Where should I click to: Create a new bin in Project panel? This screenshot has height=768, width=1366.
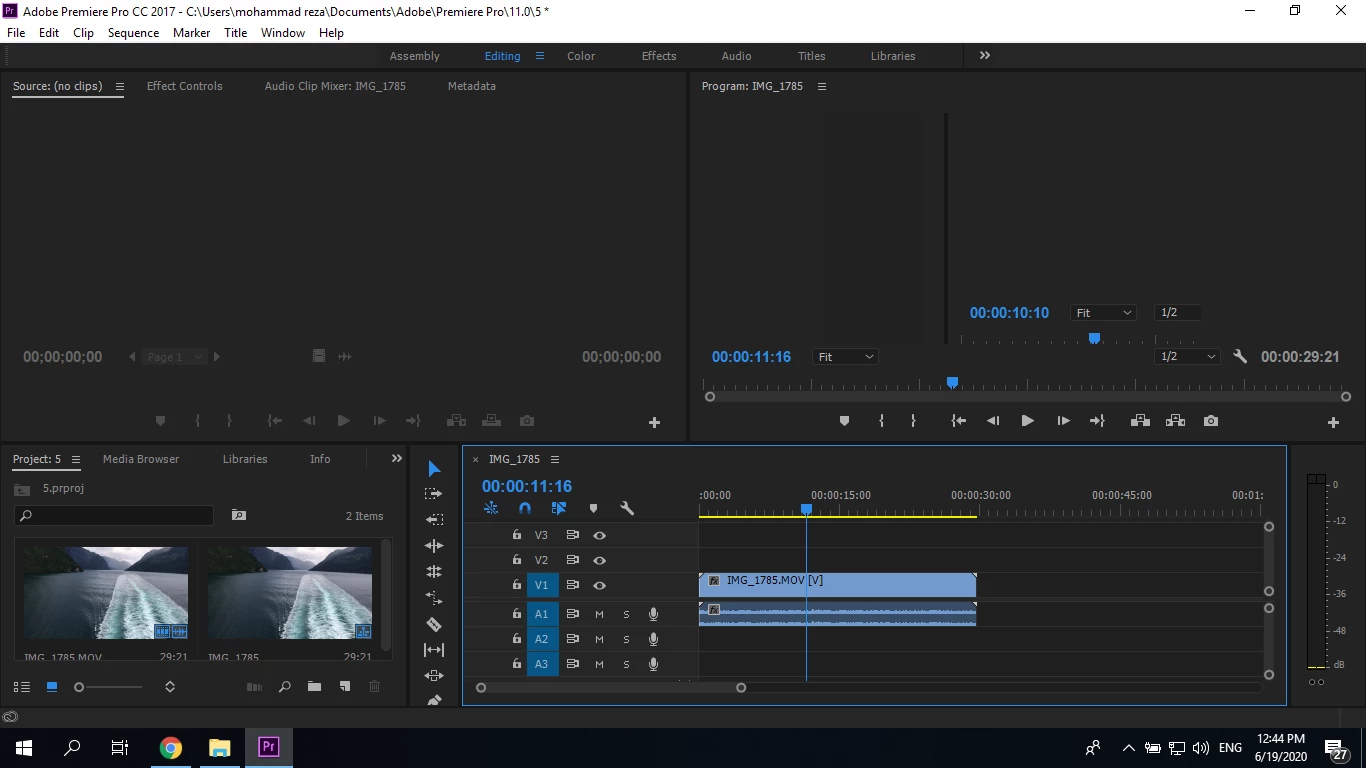tap(314, 687)
